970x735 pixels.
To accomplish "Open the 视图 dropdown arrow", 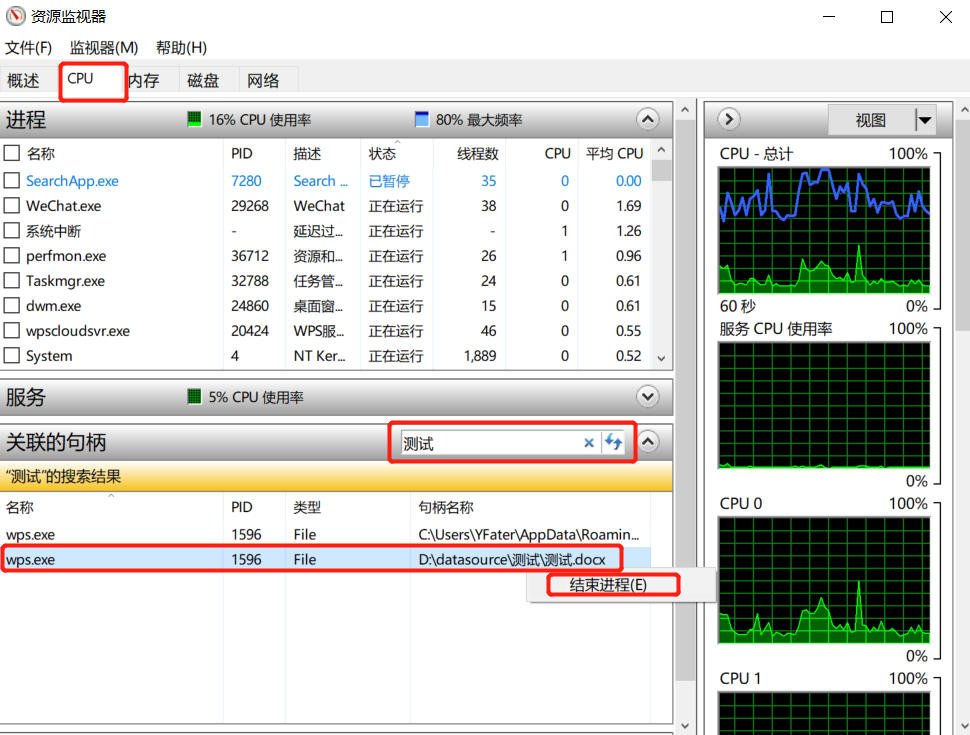I will coord(925,119).
